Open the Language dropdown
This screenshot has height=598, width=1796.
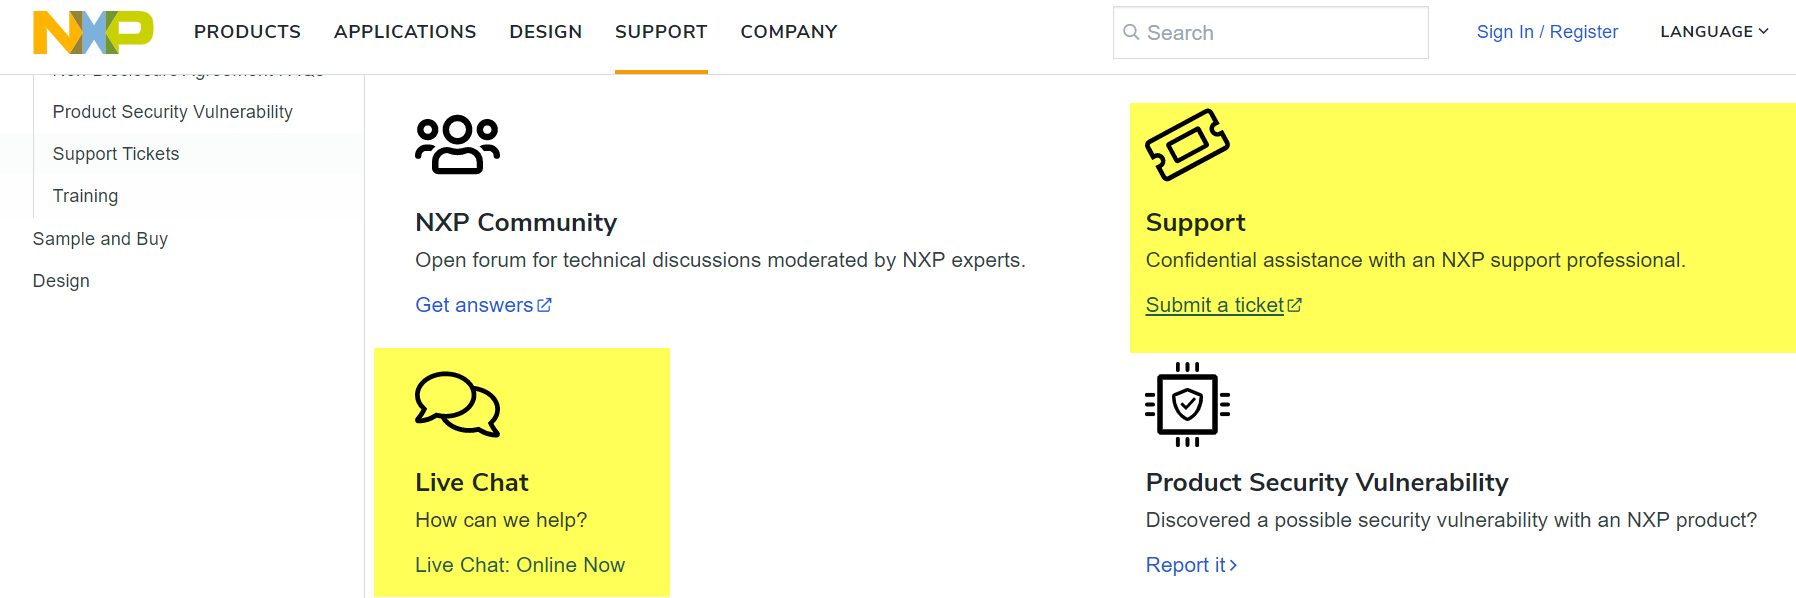[1714, 32]
